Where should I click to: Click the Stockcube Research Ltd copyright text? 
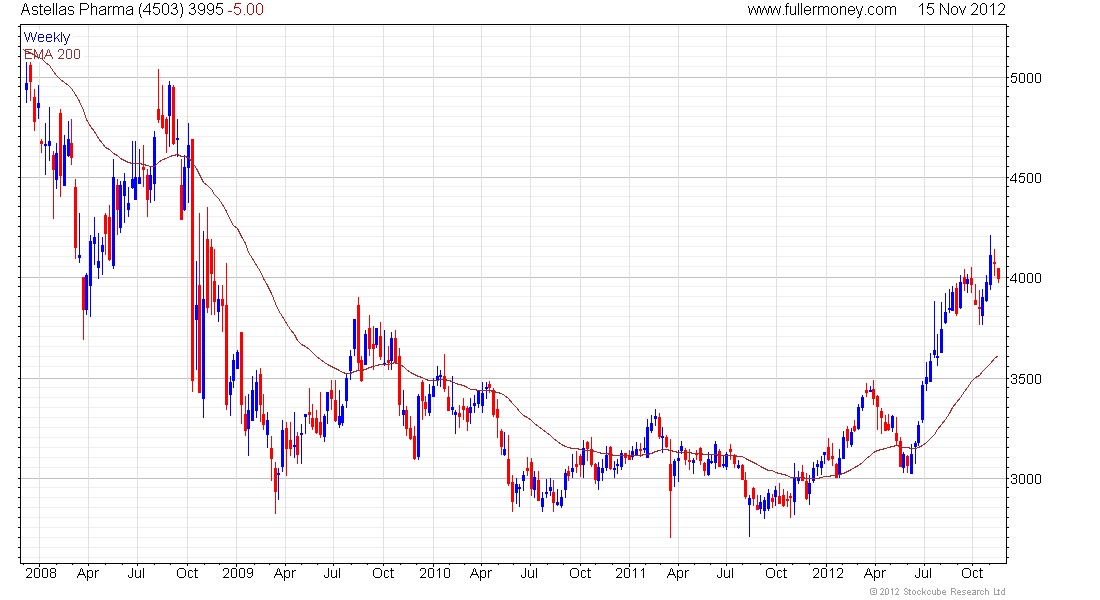click(x=937, y=592)
